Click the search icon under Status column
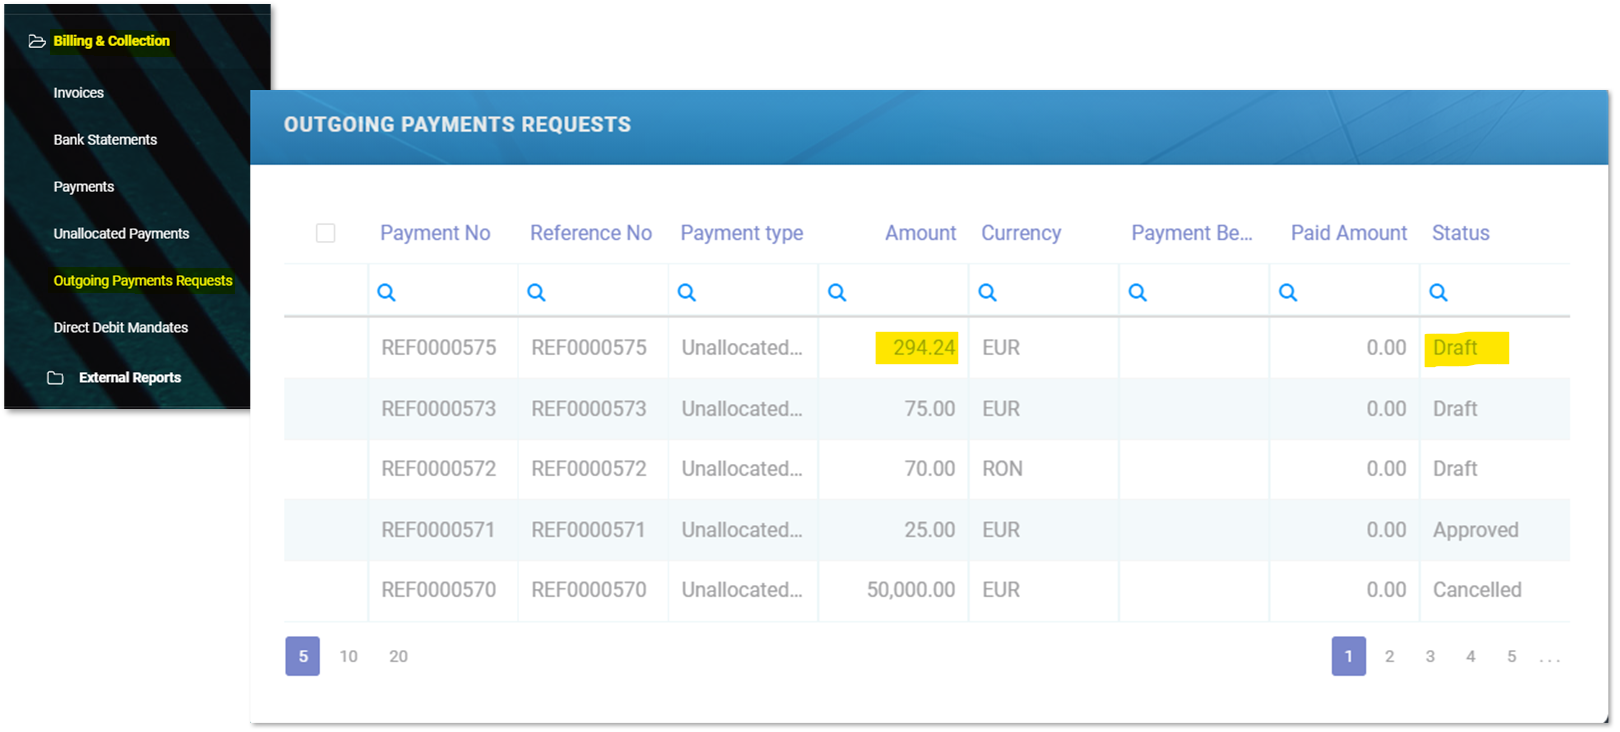The height and width of the screenshot is (732, 1620). tap(1438, 293)
